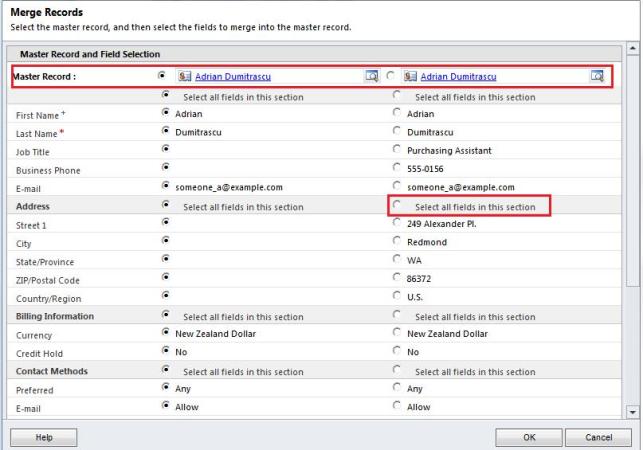Choose right Select all fields in Contact Methods
The image size is (643, 450).
[x=397, y=369]
